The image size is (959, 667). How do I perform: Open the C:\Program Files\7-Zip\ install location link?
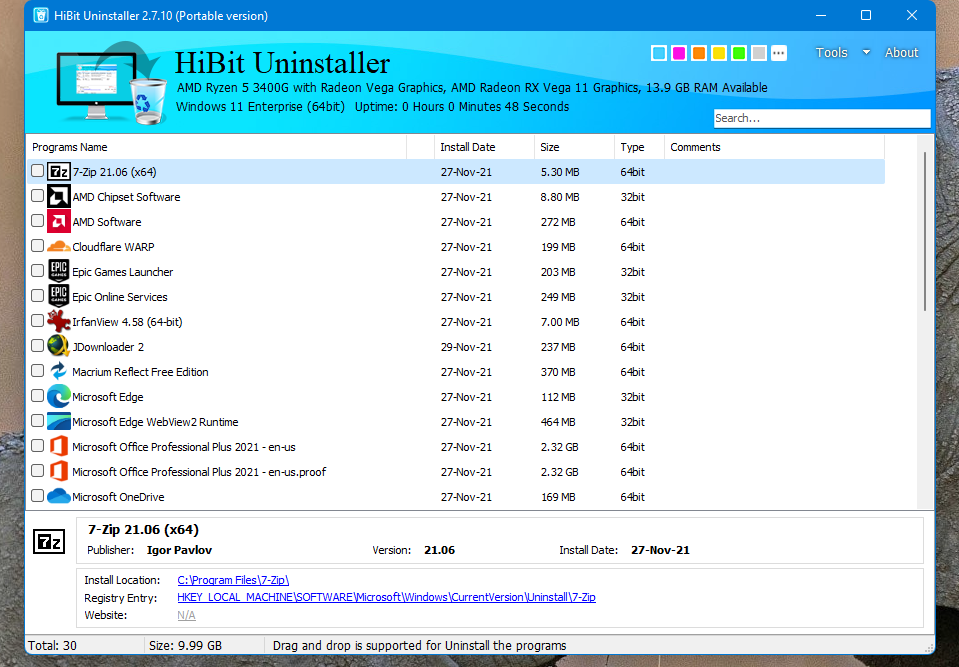pos(233,580)
